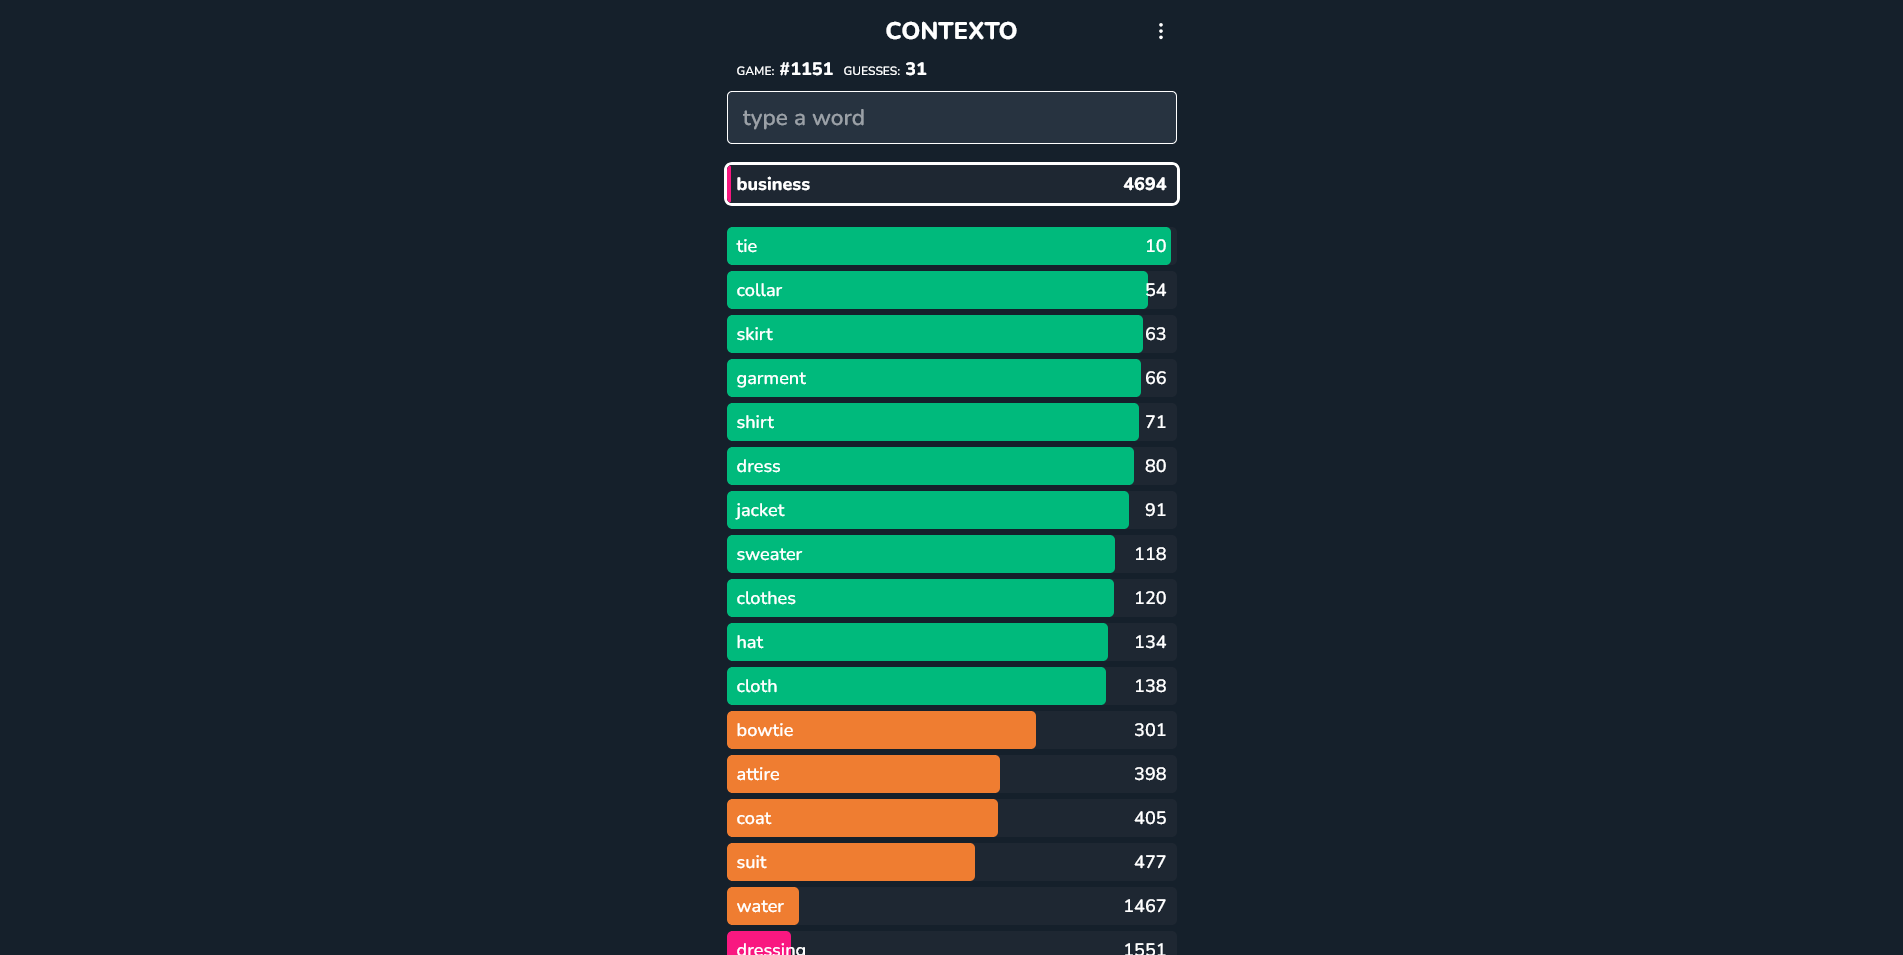Click the "hat" guess bar
Image resolution: width=1903 pixels, height=955 pixels.
tap(917, 642)
